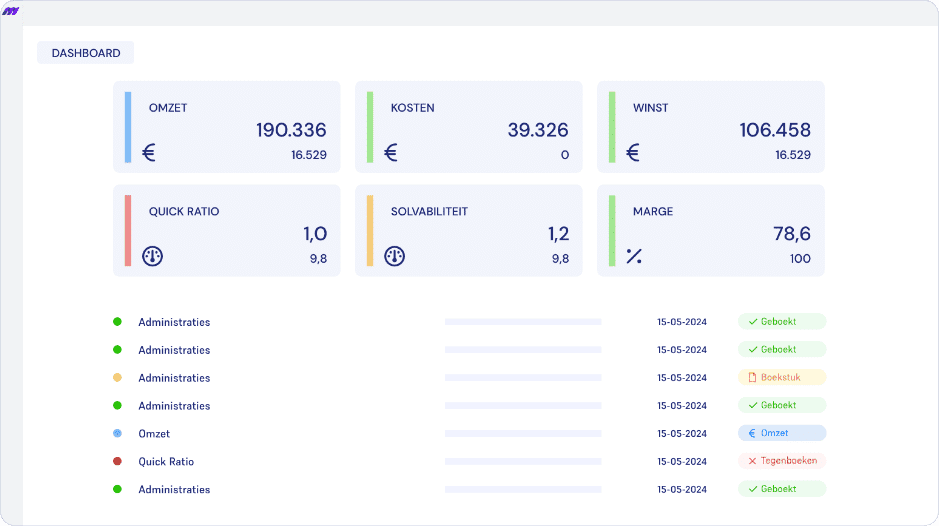939x526 pixels.
Task: Click the euro icon in the Kosten card
Action: coord(391,153)
